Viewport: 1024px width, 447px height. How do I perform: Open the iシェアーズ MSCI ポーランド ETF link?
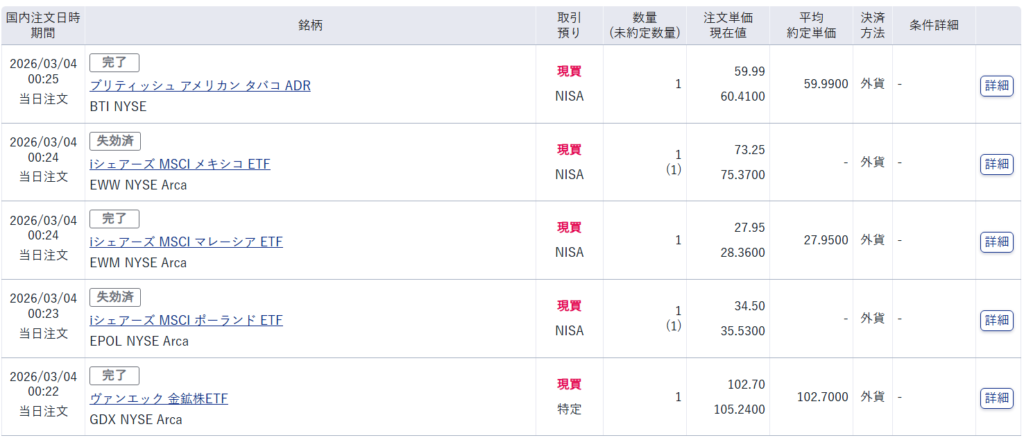[186, 320]
